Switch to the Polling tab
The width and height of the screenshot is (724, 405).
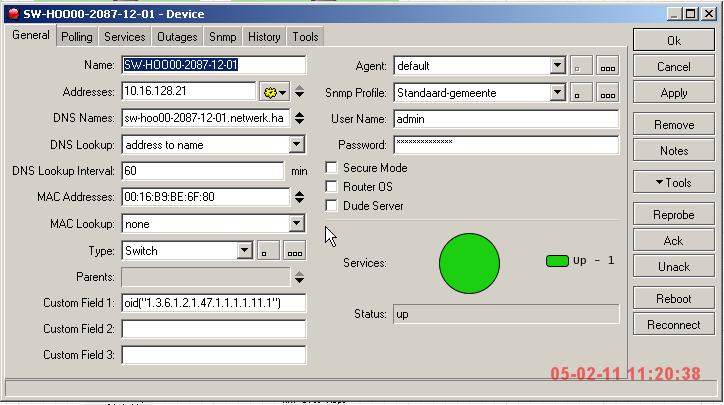(77, 37)
